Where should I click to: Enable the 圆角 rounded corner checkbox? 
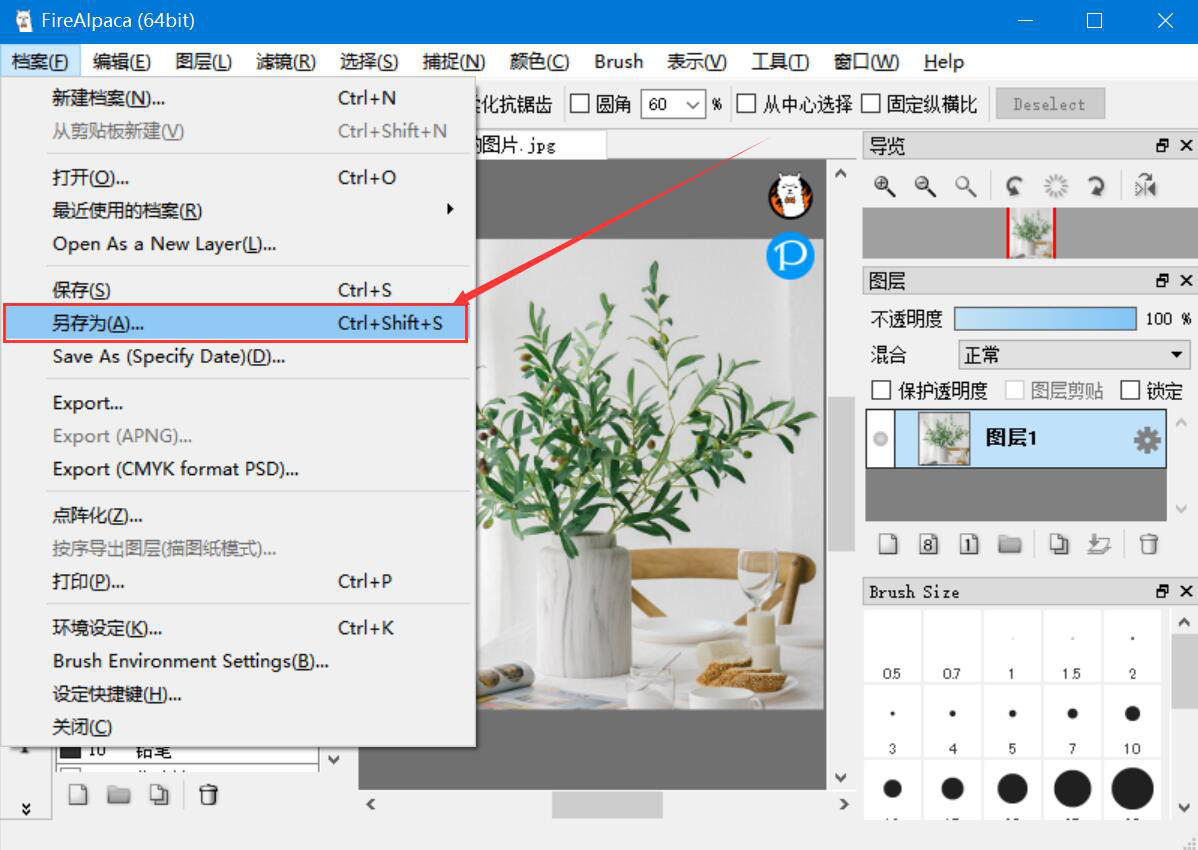click(580, 103)
